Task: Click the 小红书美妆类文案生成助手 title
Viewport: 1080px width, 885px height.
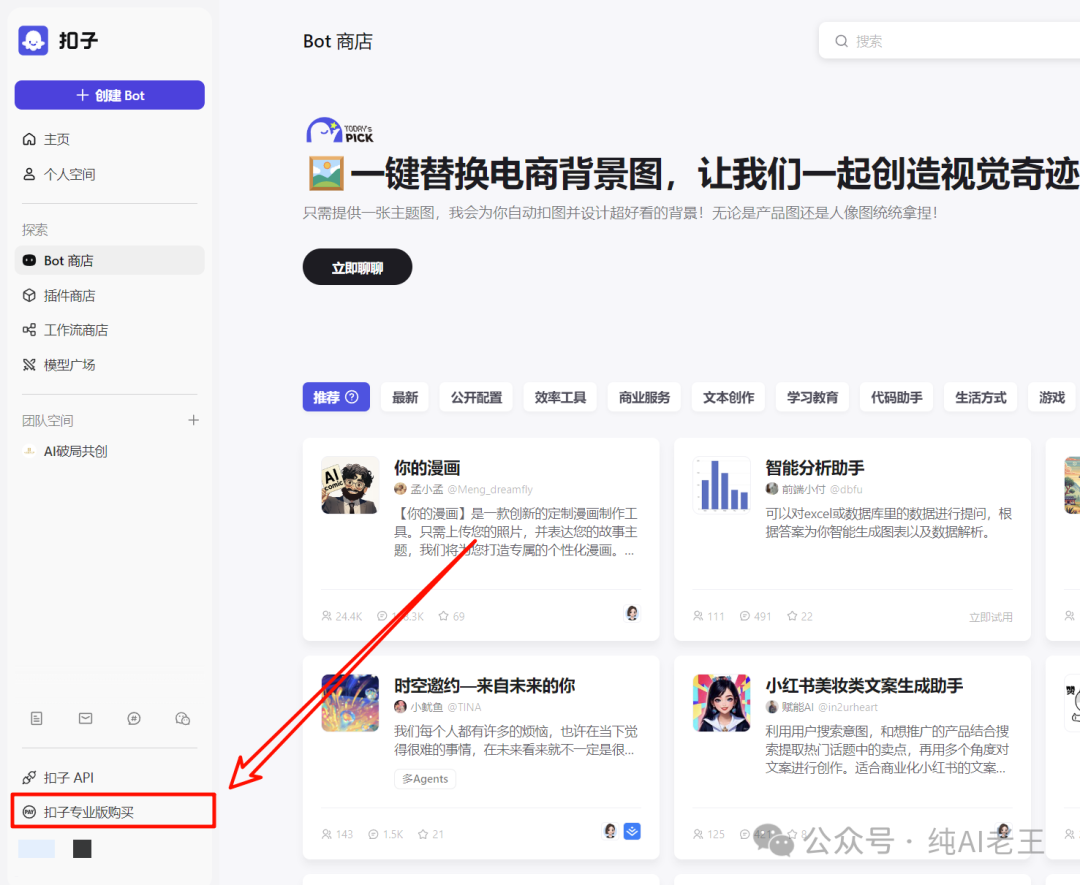Action: tap(864, 686)
